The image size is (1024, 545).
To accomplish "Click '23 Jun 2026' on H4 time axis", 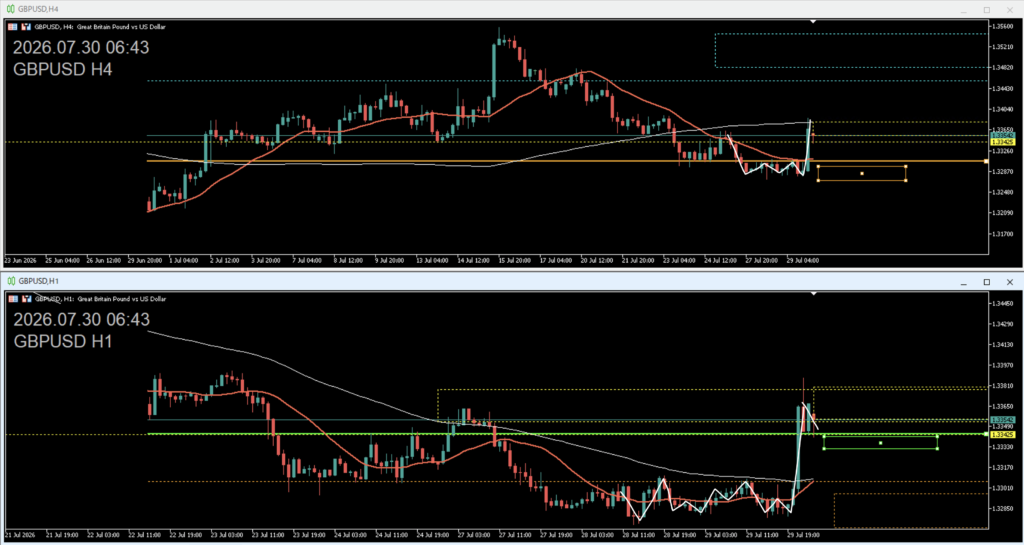I will coord(21,260).
